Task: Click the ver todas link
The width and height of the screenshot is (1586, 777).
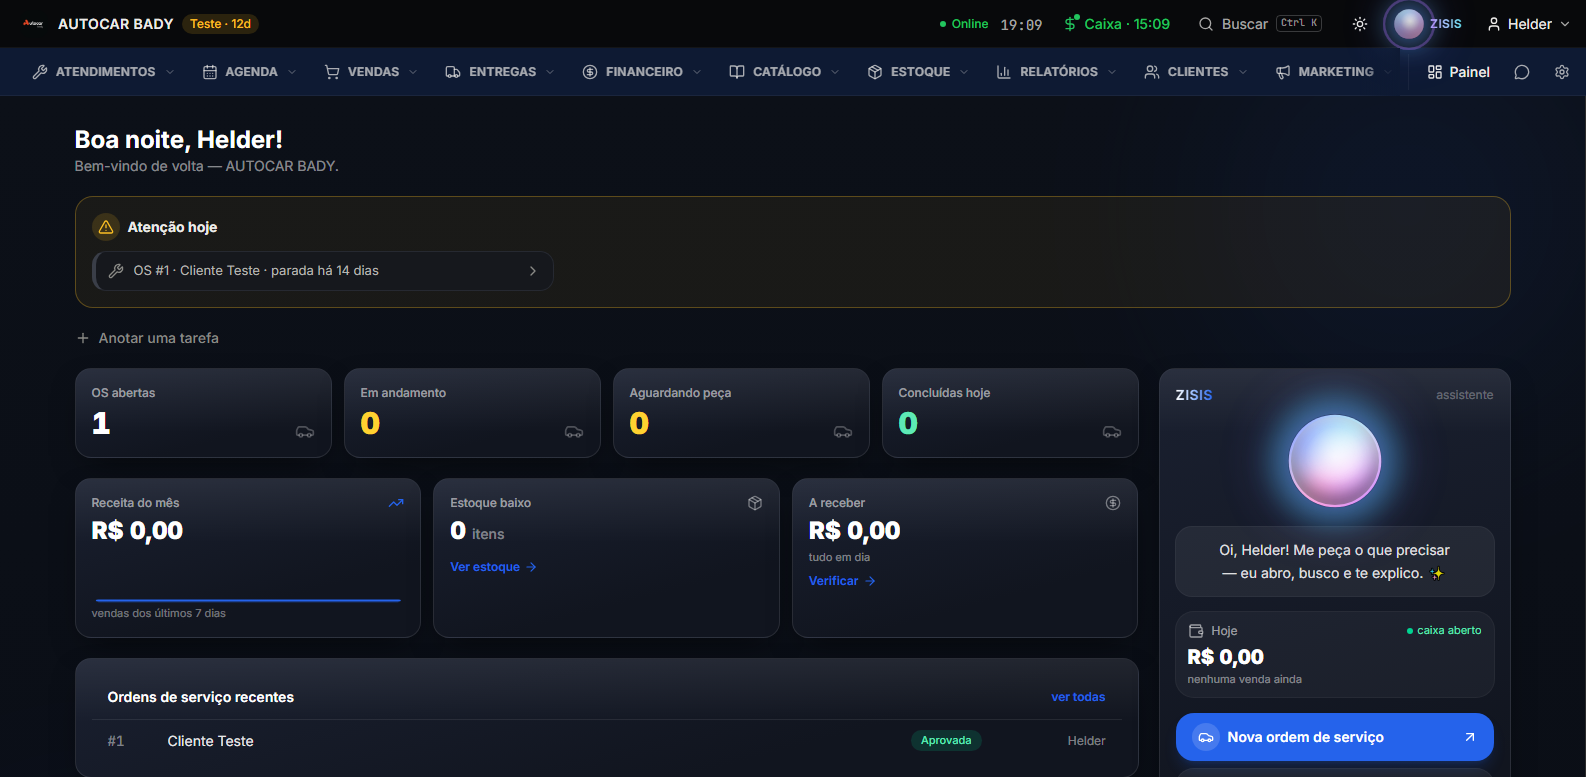Action: click(1078, 697)
